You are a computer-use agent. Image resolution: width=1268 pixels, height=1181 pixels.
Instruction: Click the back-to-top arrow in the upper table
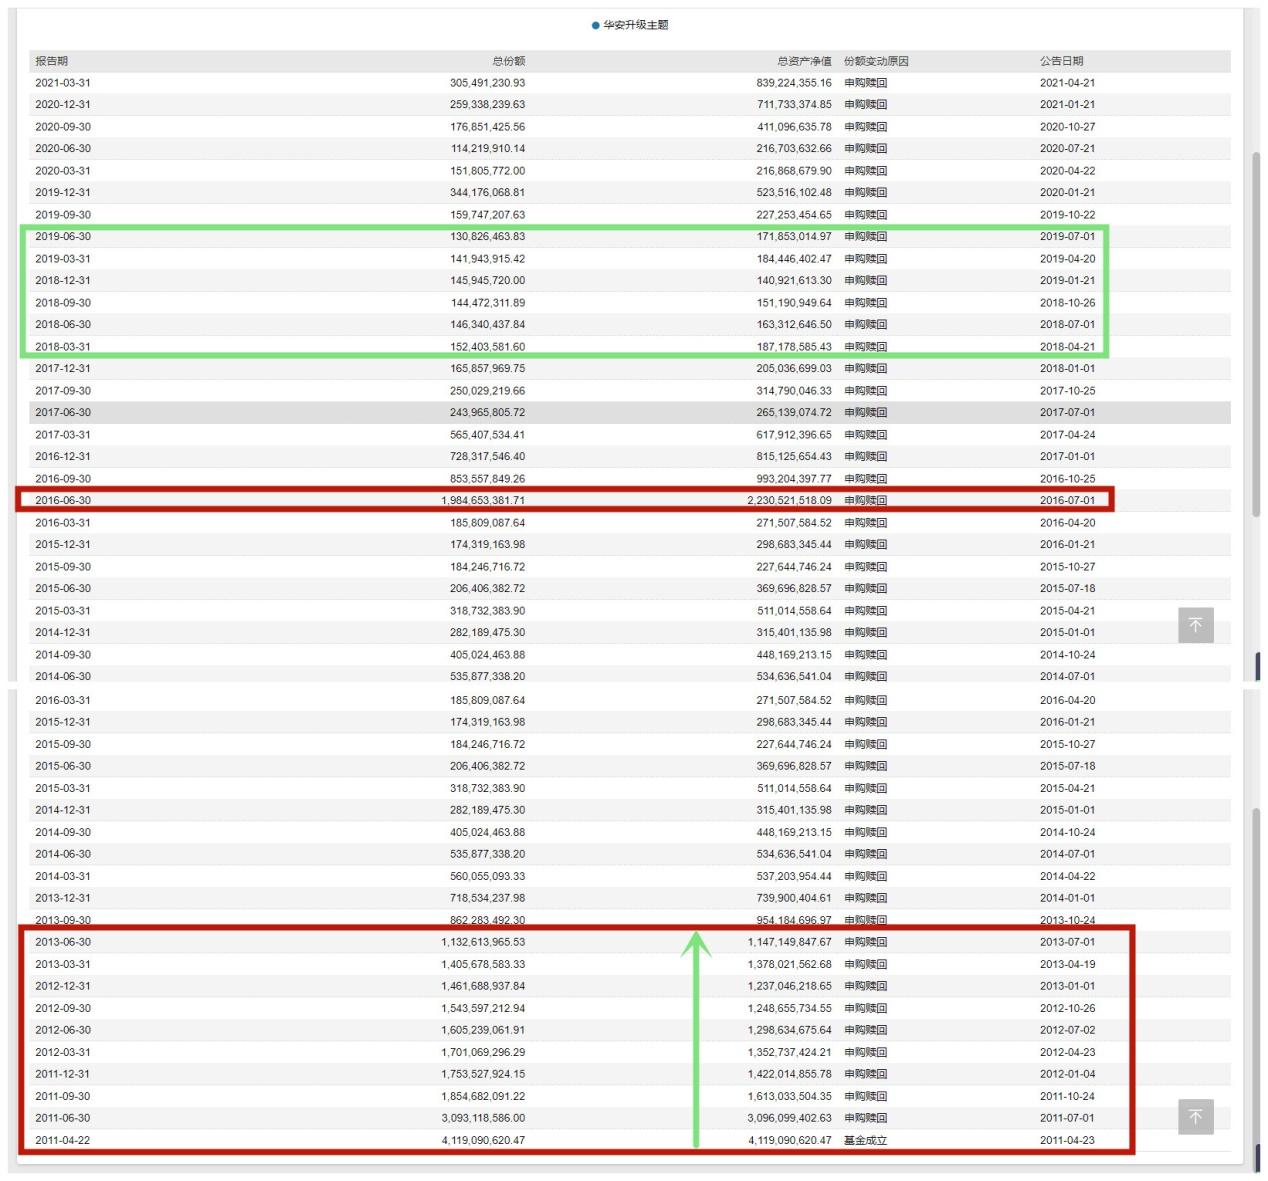[x=1195, y=625]
